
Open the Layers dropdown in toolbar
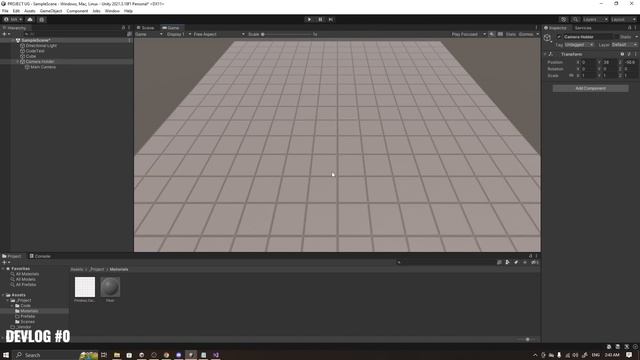pyautogui.click(x=595, y=19)
